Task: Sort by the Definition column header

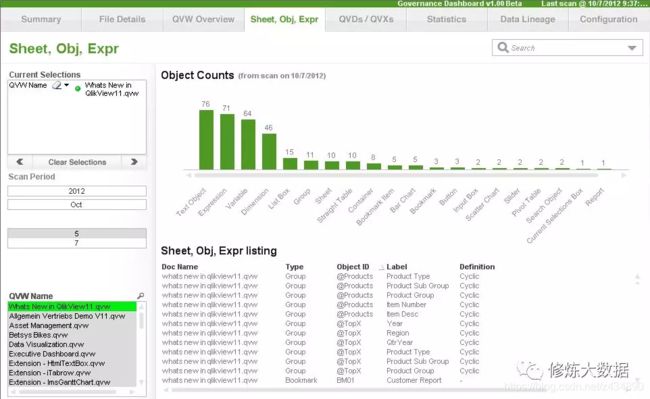Action: coord(477,267)
